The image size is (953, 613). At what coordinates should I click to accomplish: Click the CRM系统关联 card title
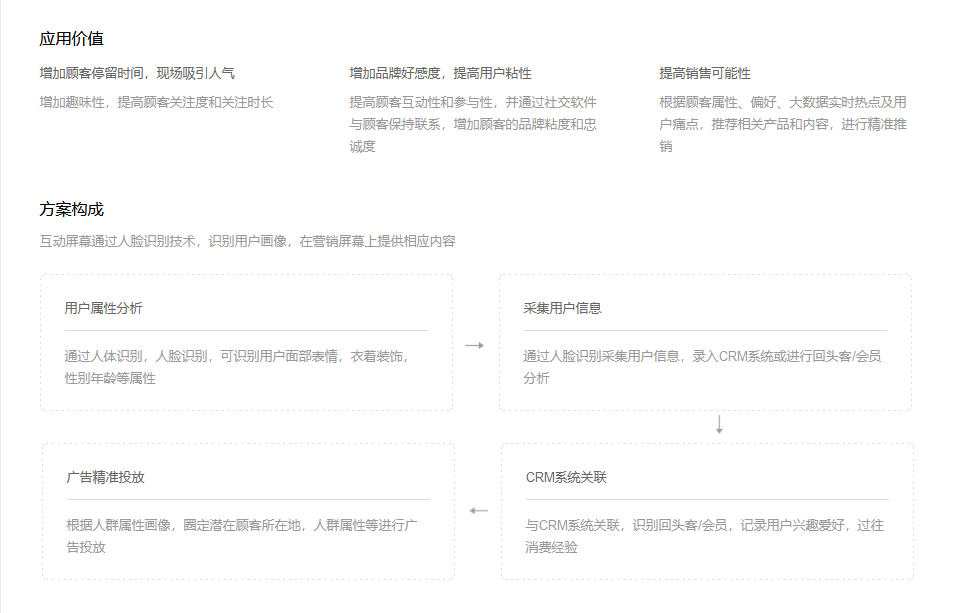(566, 477)
